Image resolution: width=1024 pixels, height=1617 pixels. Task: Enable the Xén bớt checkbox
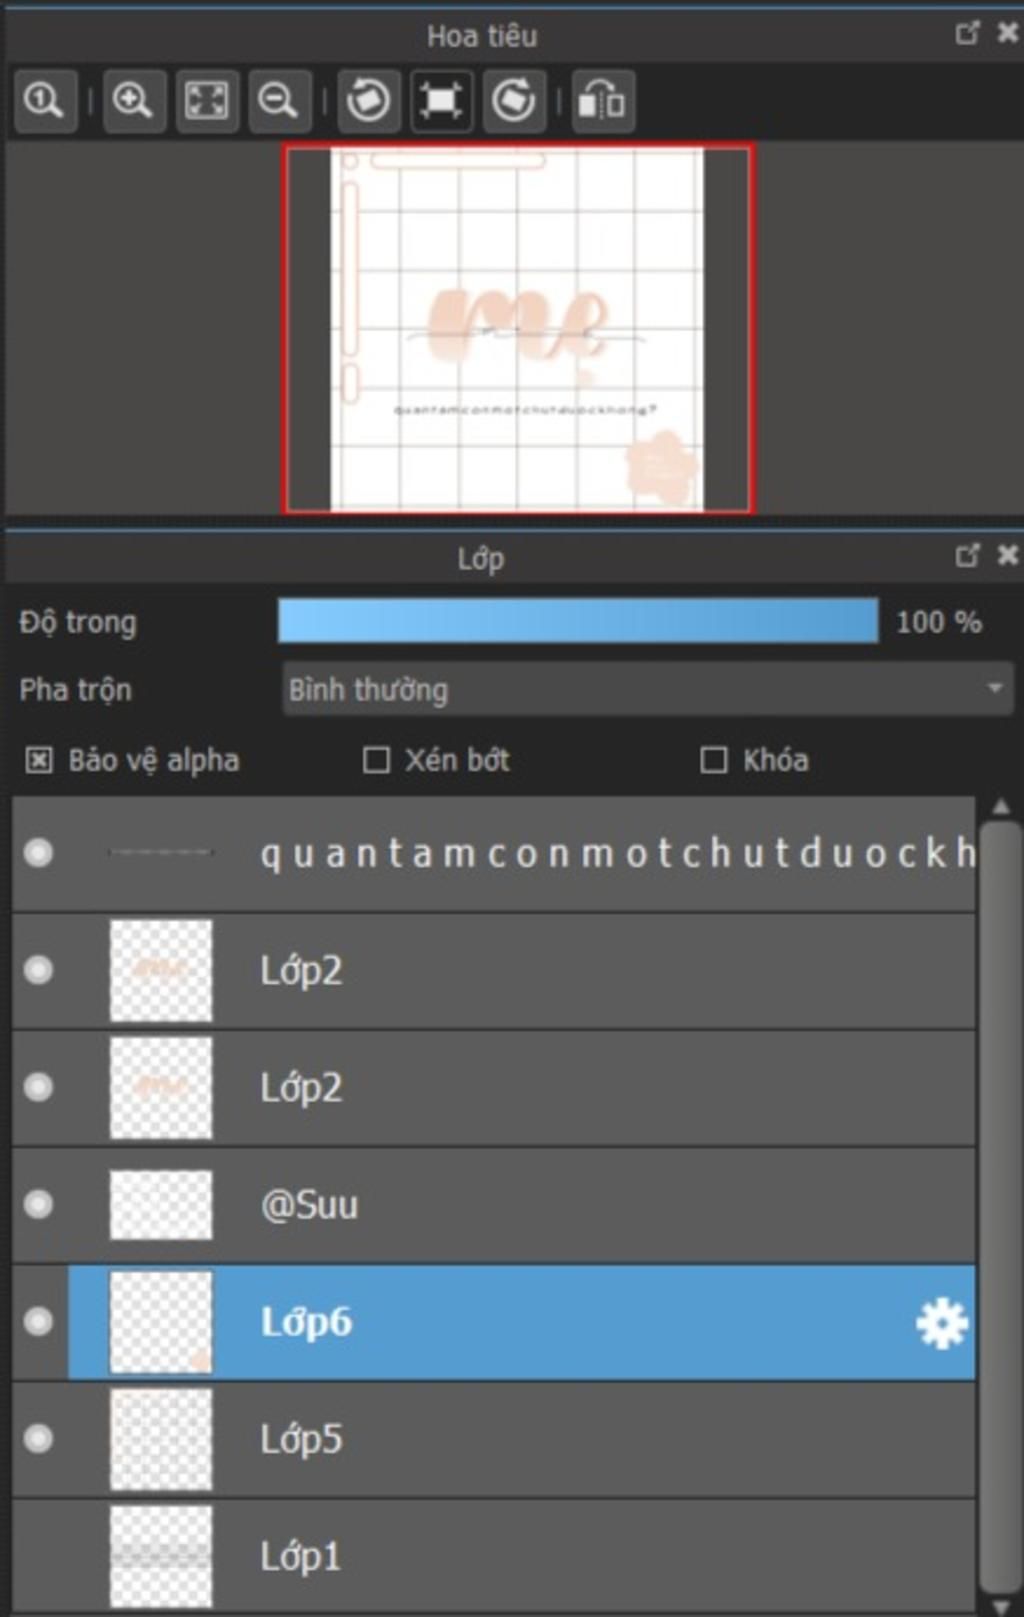pyautogui.click(x=376, y=760)
